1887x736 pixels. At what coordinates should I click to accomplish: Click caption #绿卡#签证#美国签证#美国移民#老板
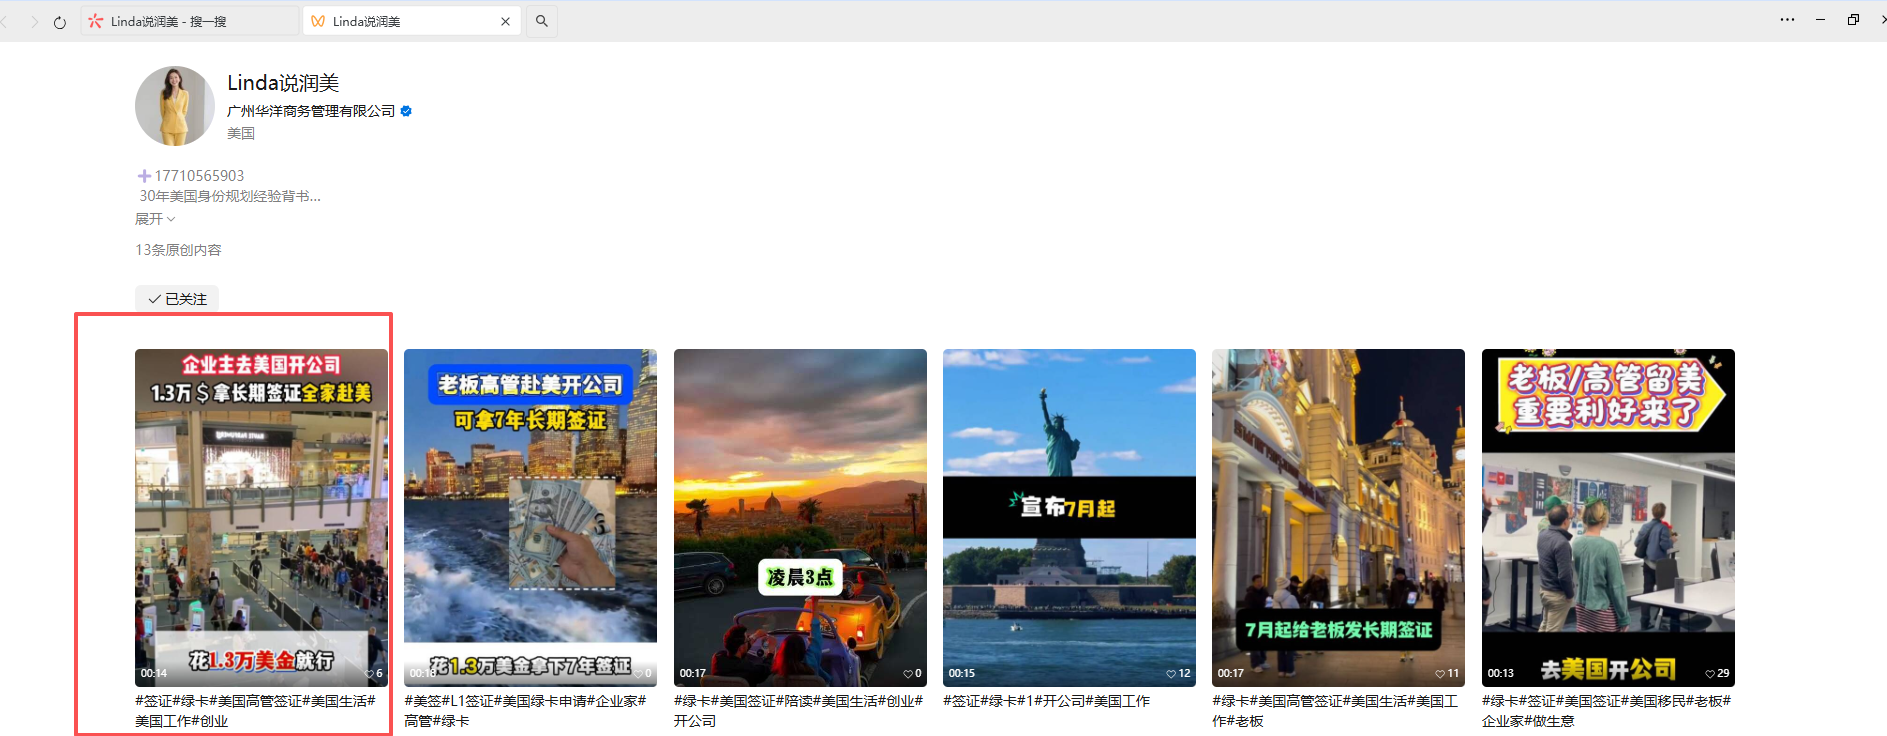pos(1606,711)
